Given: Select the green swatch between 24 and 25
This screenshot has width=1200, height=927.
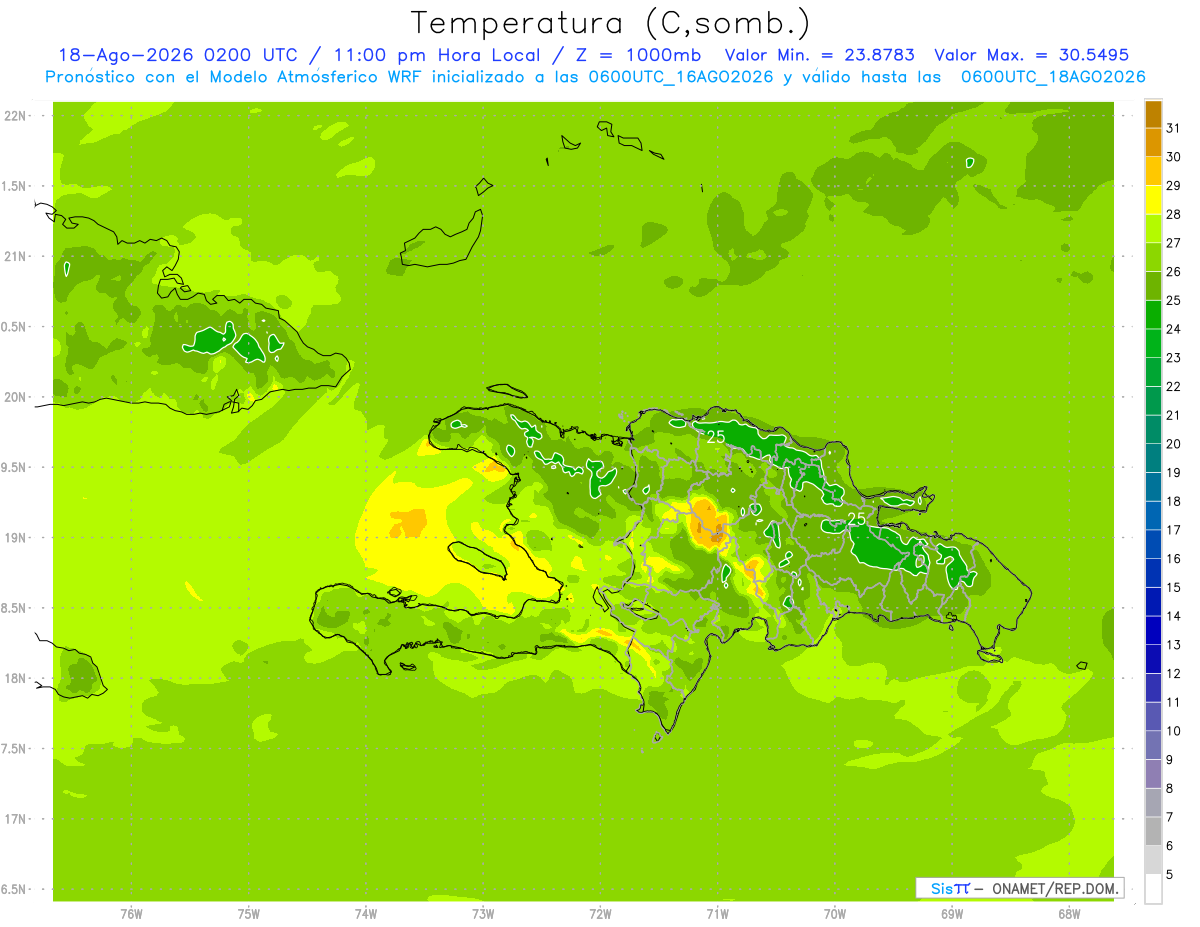Looking at the screenshot, I should point(1153,315).
